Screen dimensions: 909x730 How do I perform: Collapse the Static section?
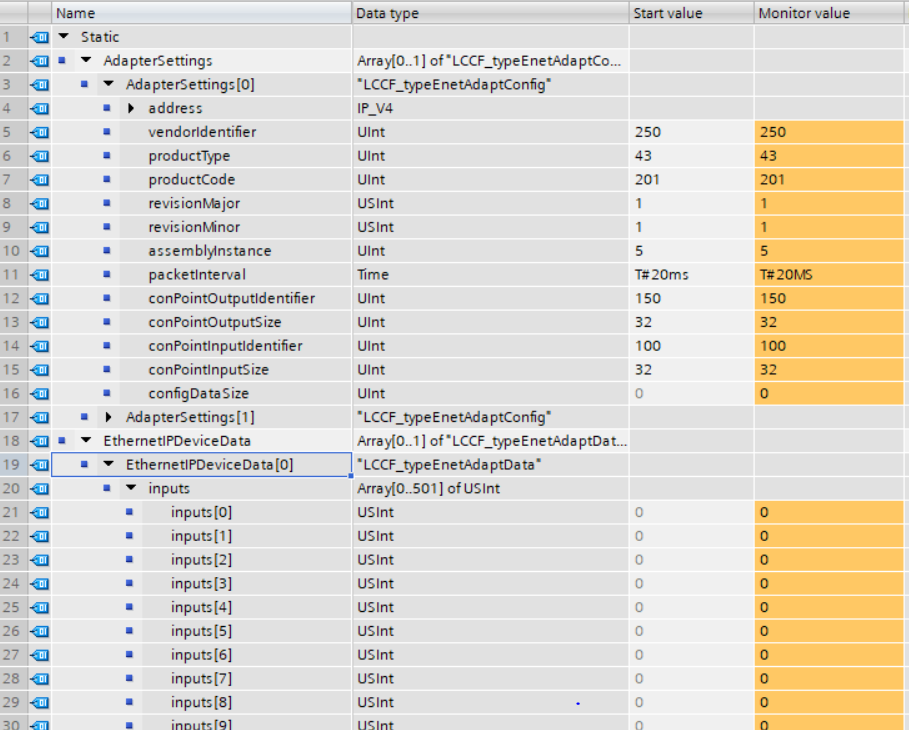point(64,37)
